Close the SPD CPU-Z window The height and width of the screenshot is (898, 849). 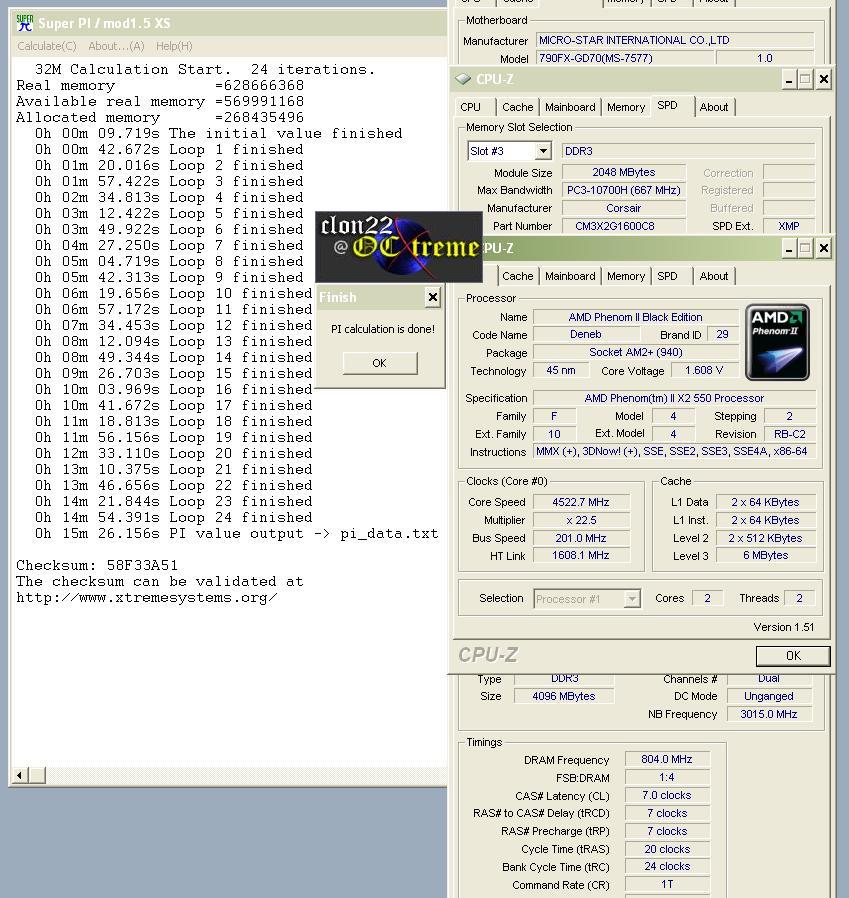point(824,80)
